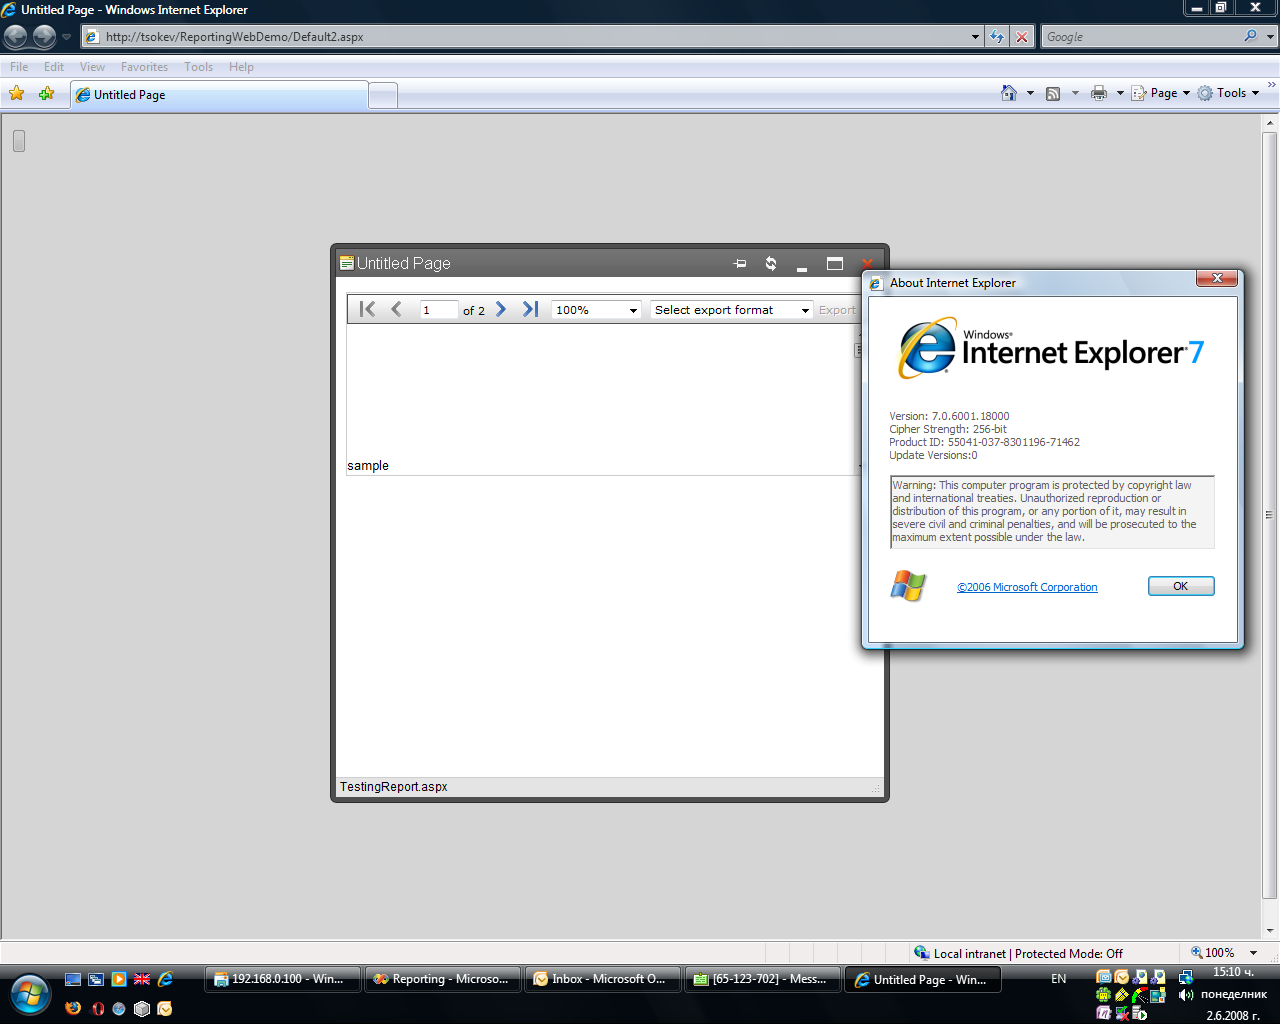Screen dimensions: 1280x1024
Task: Click Show Desktop in Quick Launch
Action: [73, 979]
